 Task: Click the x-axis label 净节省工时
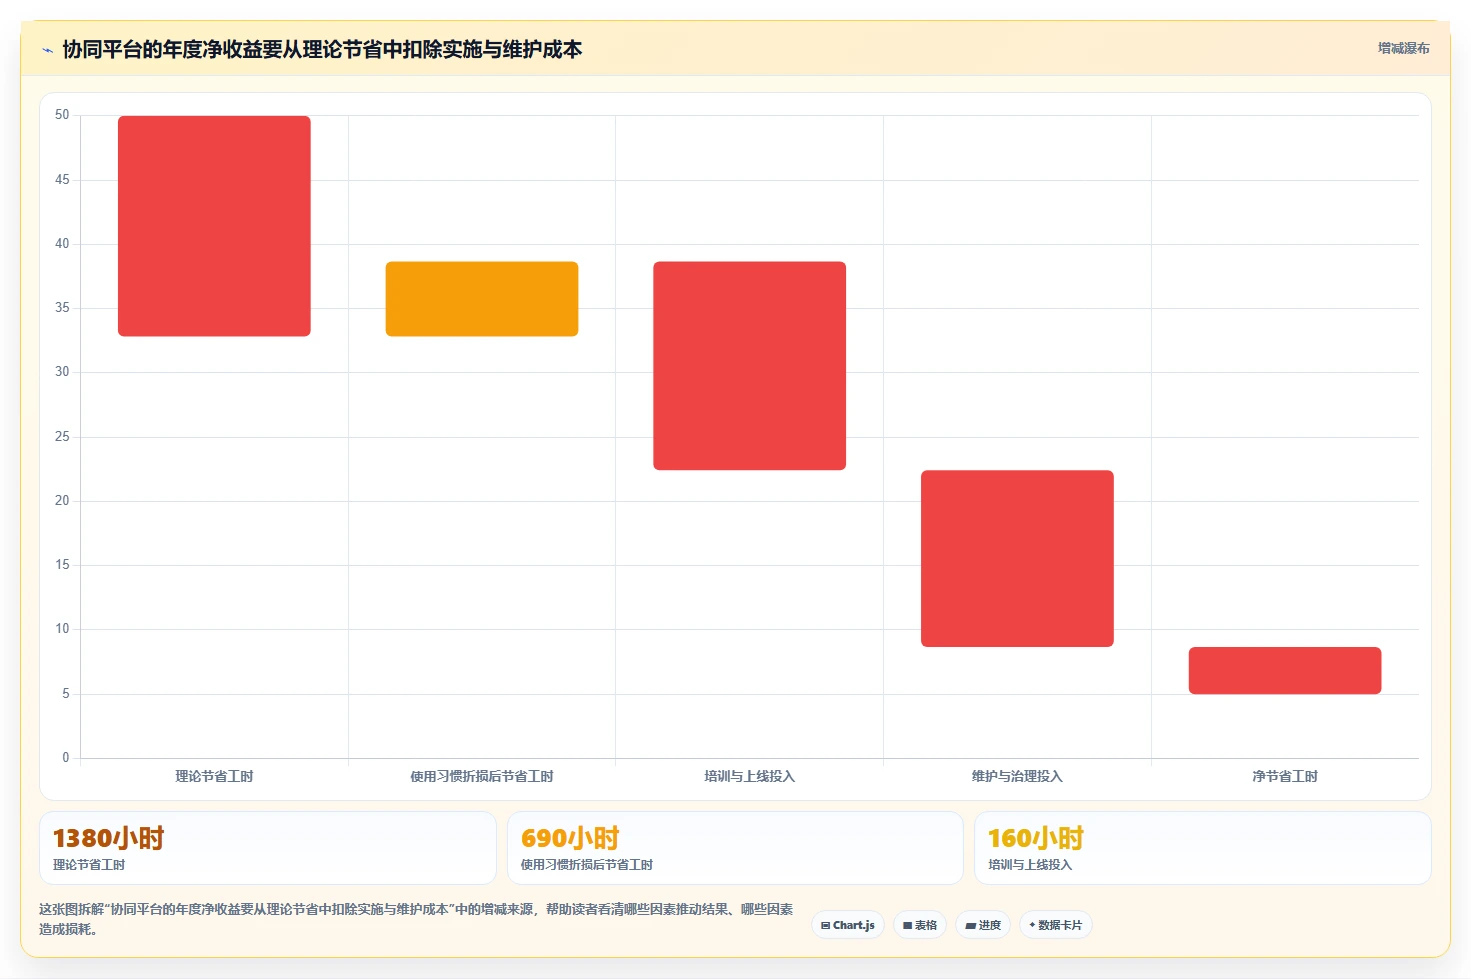[x=1285, y=776]
